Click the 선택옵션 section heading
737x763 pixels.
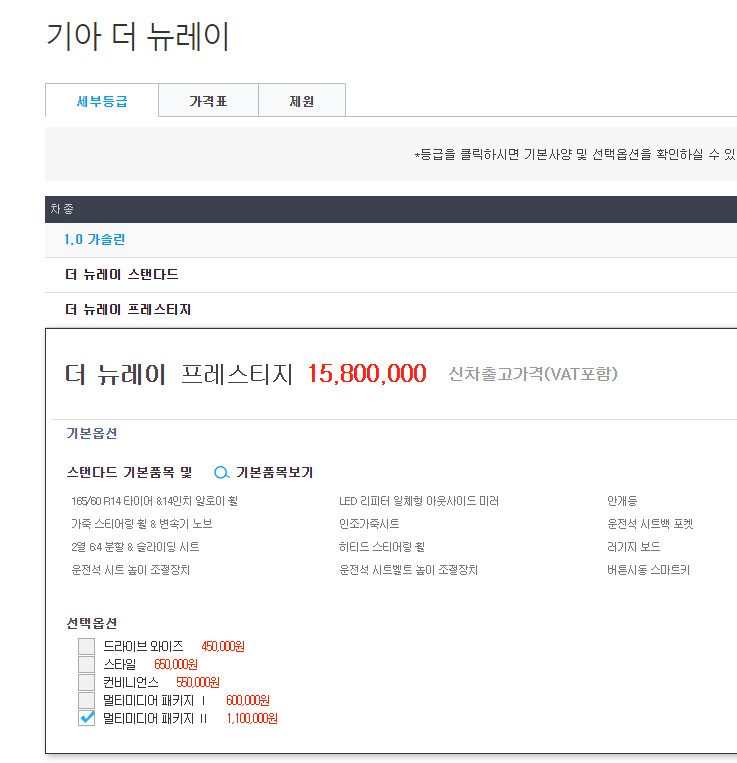[92, 623]
